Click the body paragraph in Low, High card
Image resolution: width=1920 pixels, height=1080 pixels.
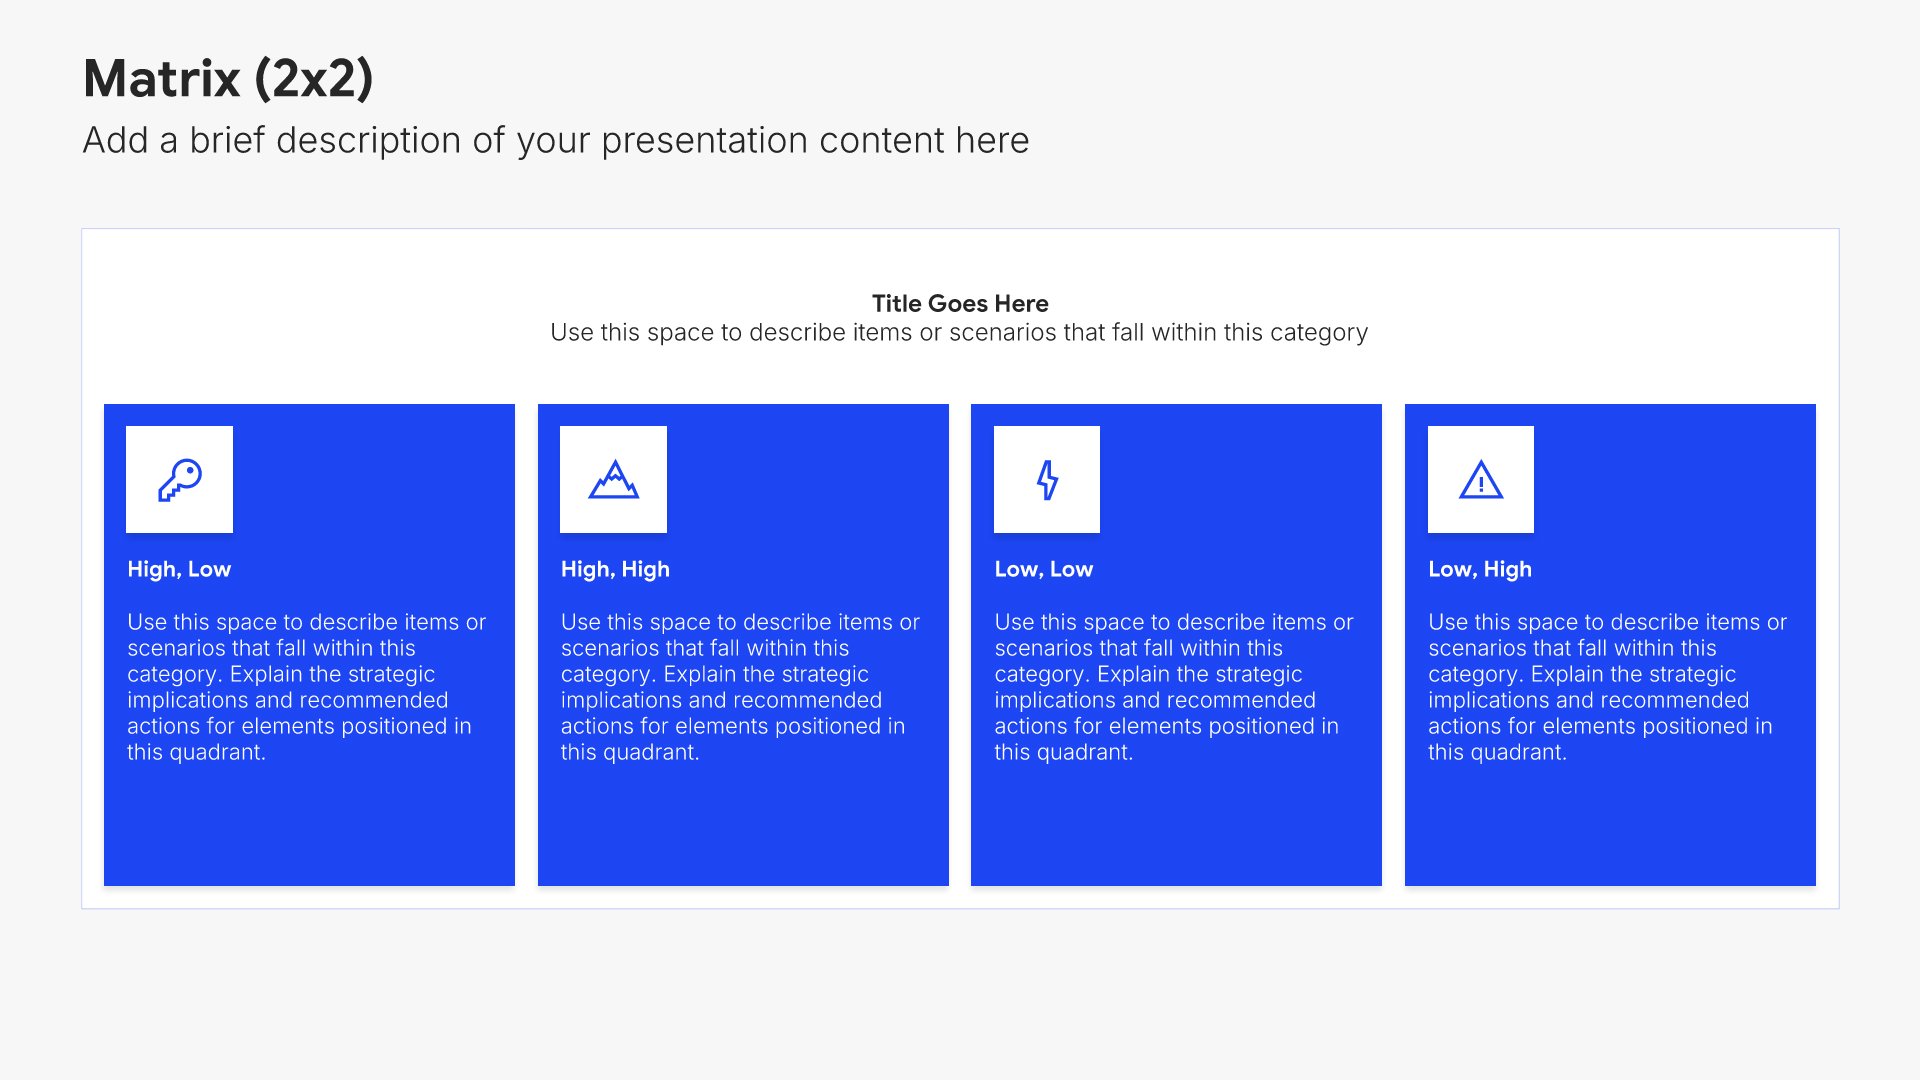[x=1607, y=687]
